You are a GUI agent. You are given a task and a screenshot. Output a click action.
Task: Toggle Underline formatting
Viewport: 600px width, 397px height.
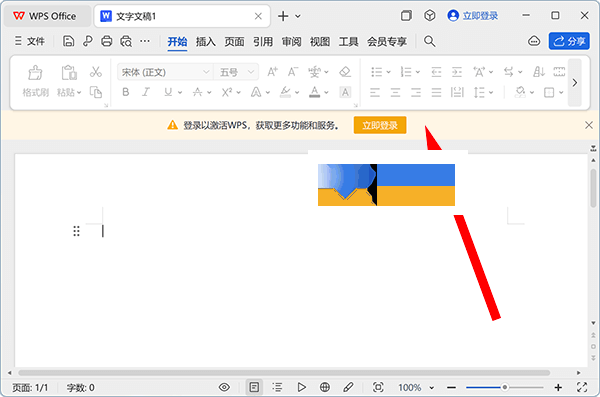coord(168,92)
